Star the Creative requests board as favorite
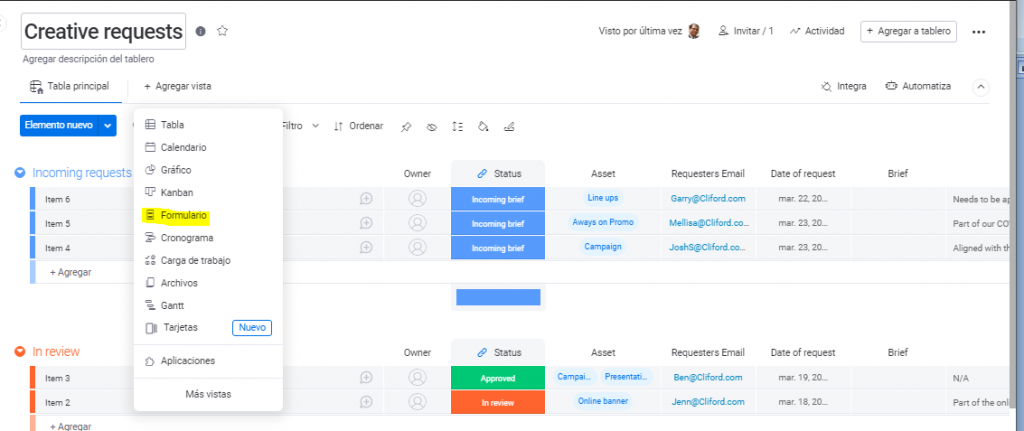1024x431 pixels. point(222,31)
